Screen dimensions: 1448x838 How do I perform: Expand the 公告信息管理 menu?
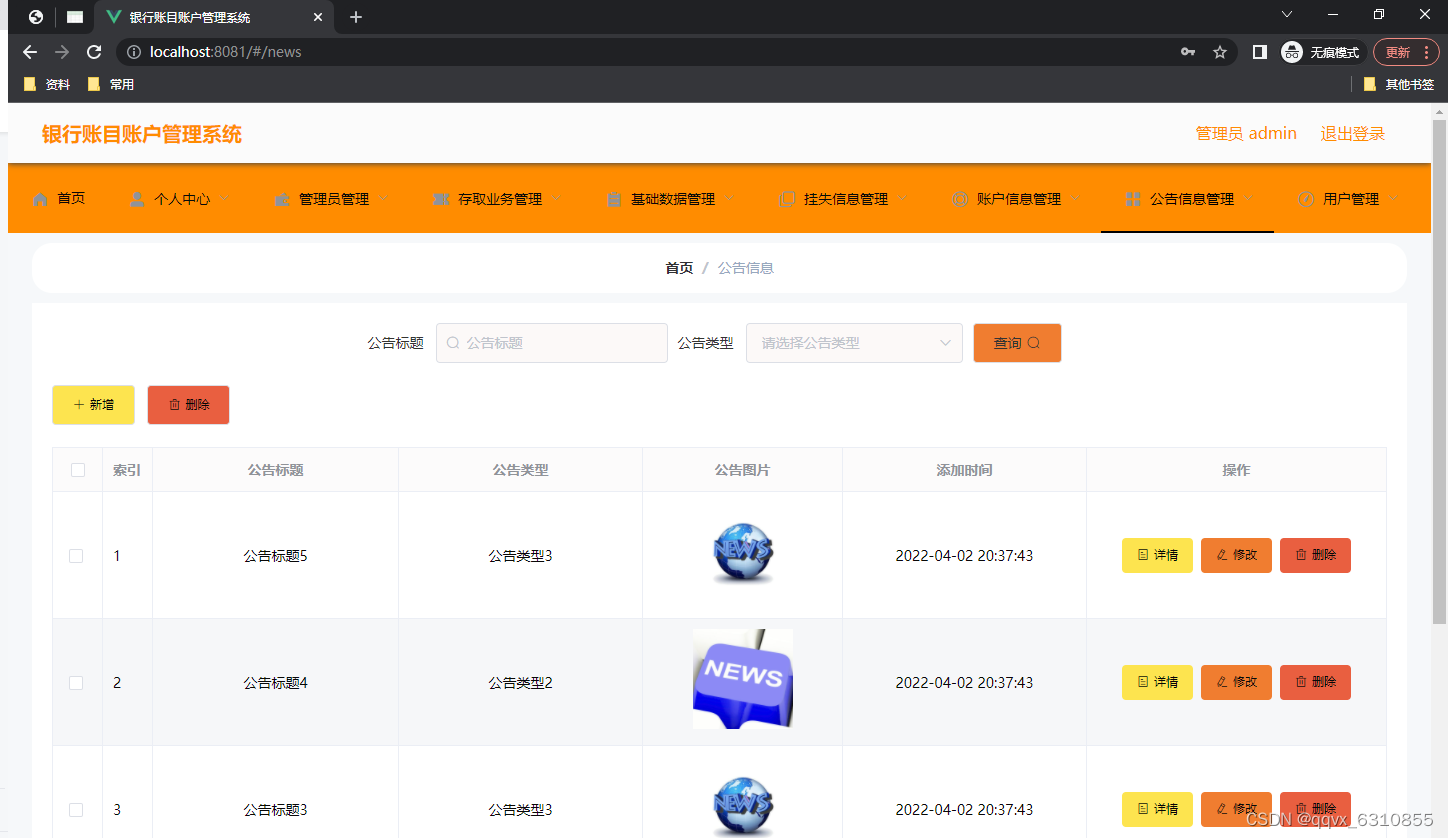(1188, 199)
